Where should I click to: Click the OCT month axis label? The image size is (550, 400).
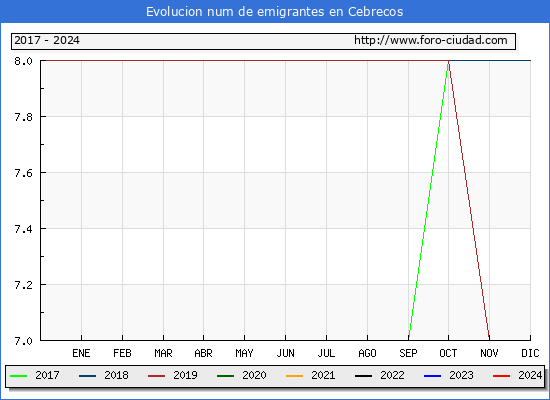coord(448,353)
